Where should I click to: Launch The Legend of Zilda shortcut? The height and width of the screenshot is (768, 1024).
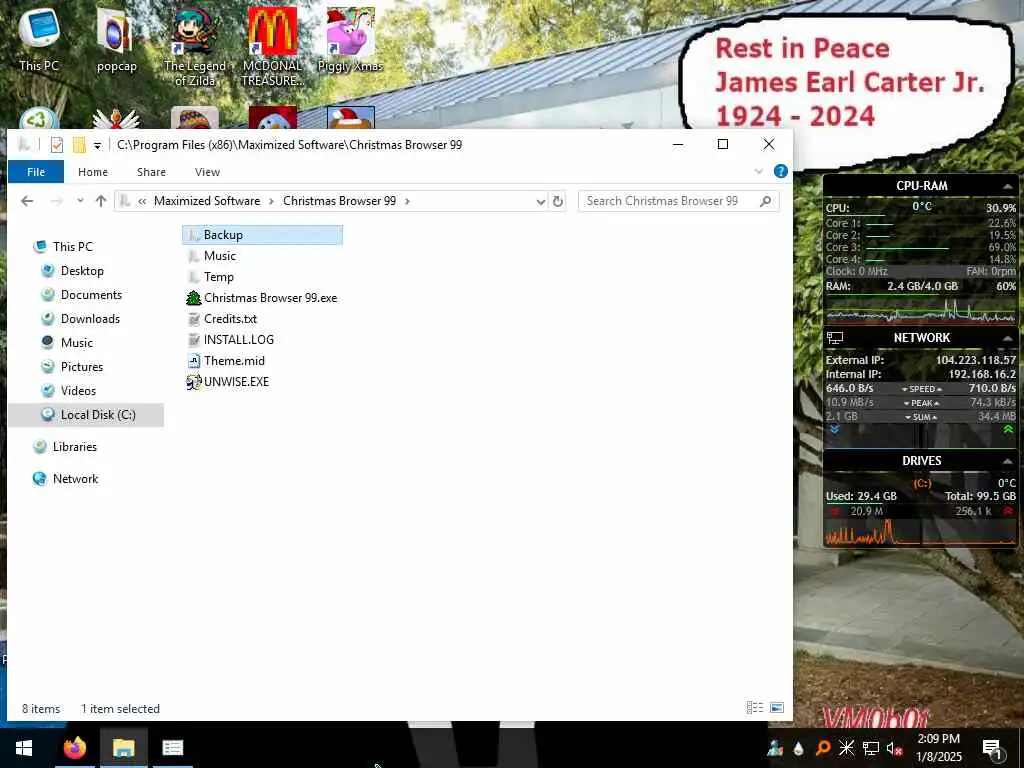(195, 47)
